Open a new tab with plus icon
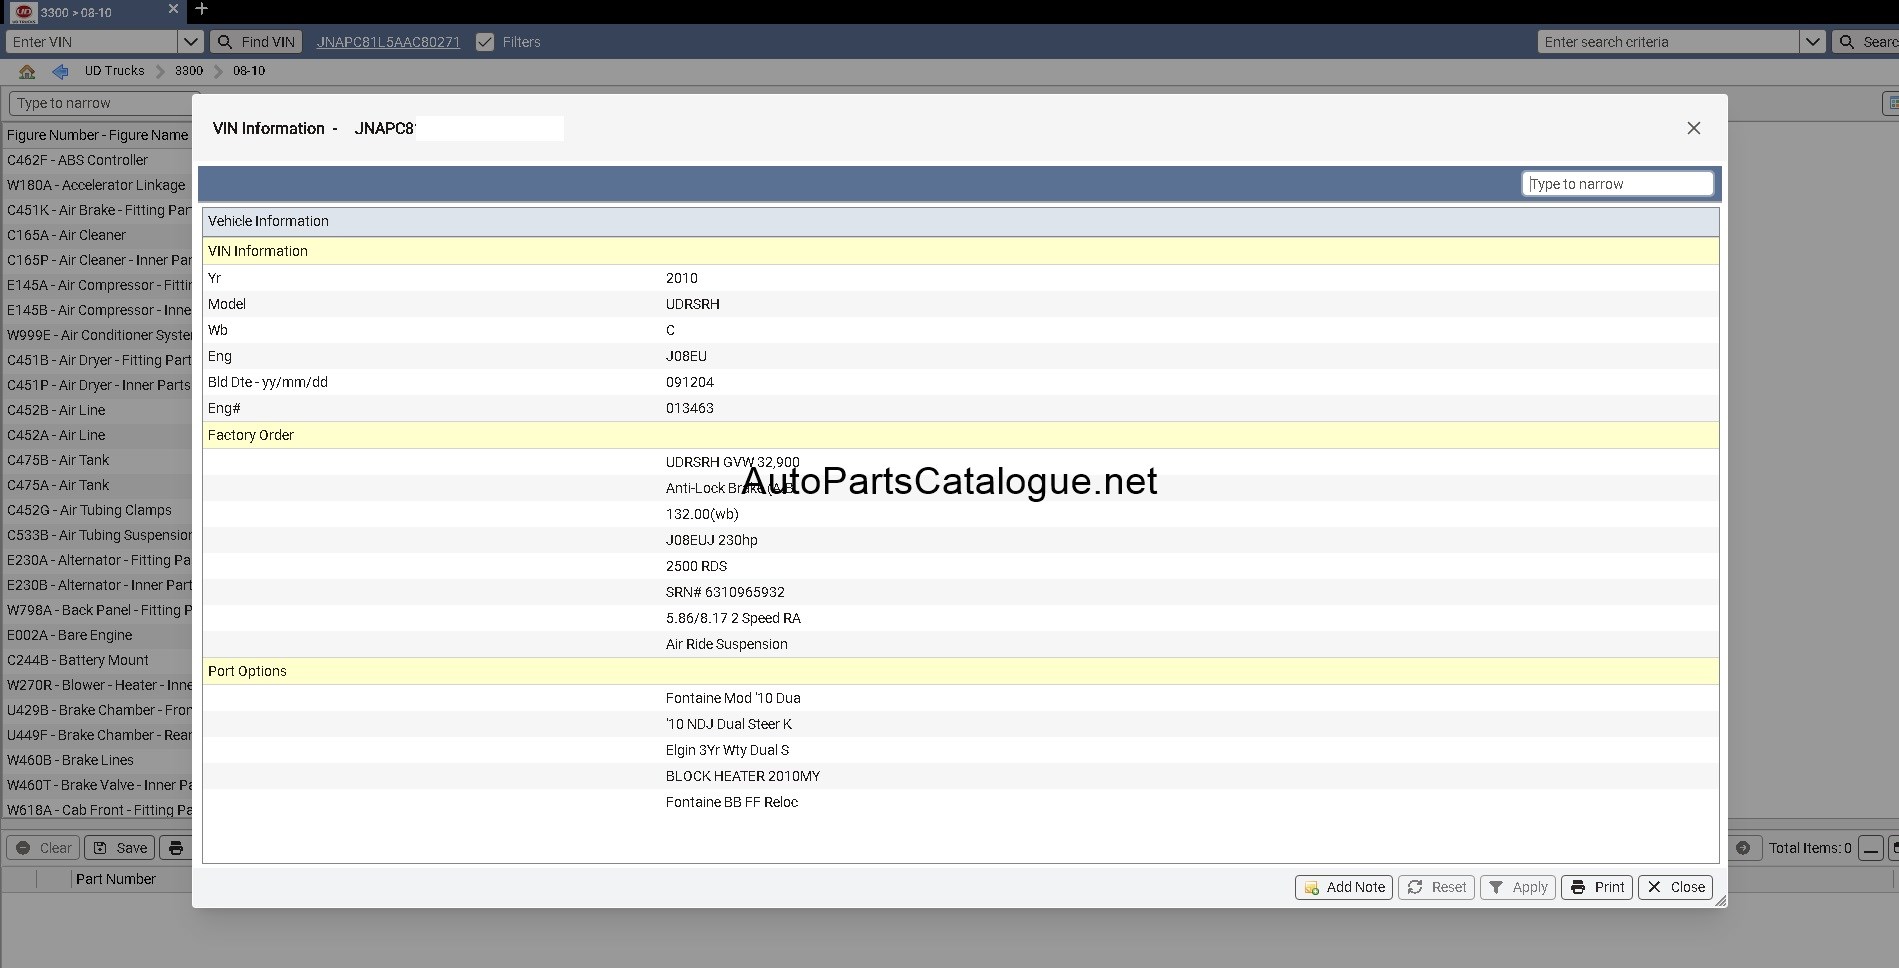 pos(201,9)
